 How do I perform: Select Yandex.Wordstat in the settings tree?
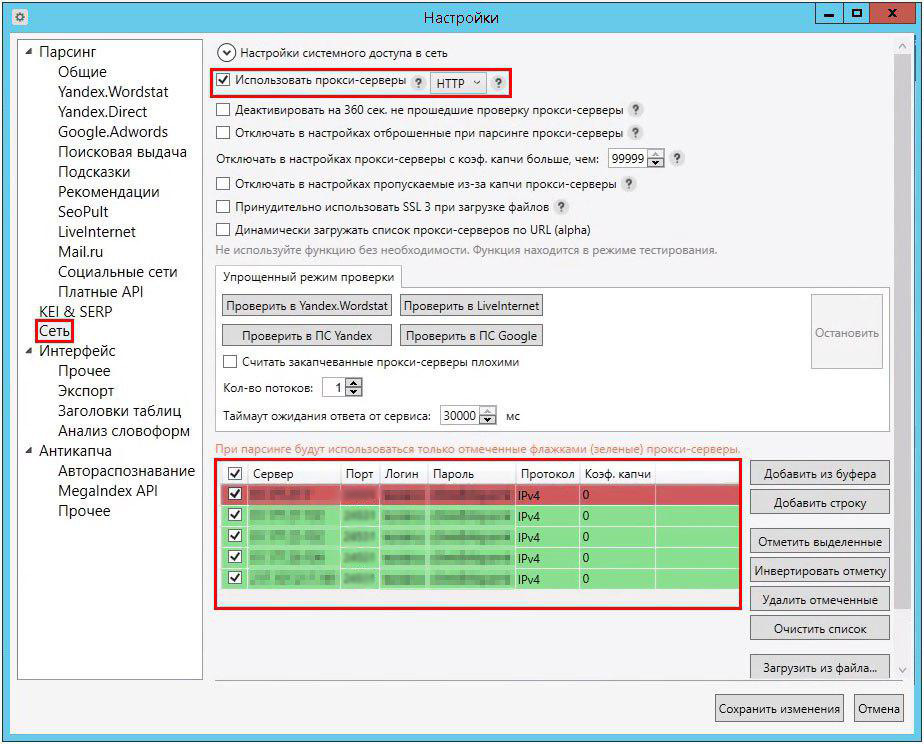(x=113, y=92)
